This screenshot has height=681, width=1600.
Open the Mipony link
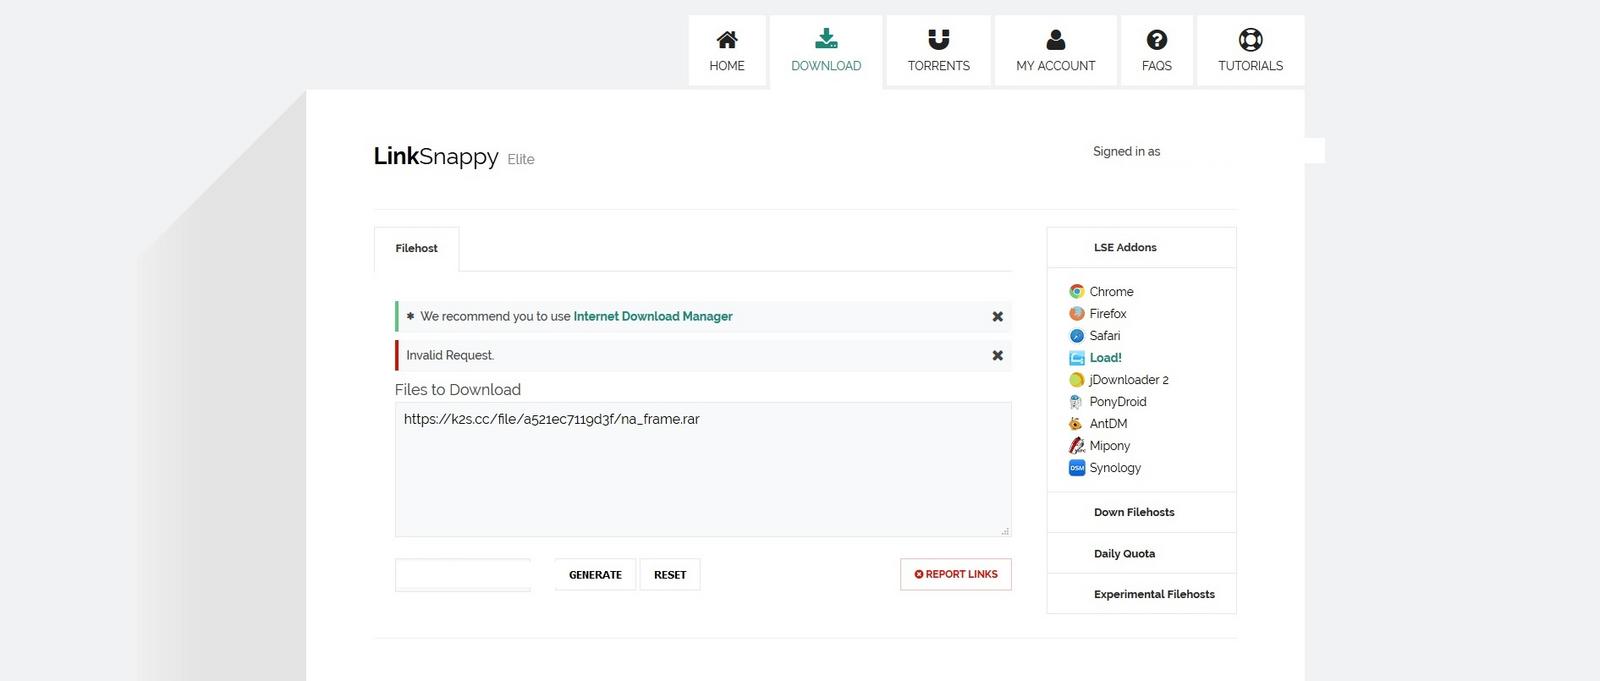coord(1110,445)
